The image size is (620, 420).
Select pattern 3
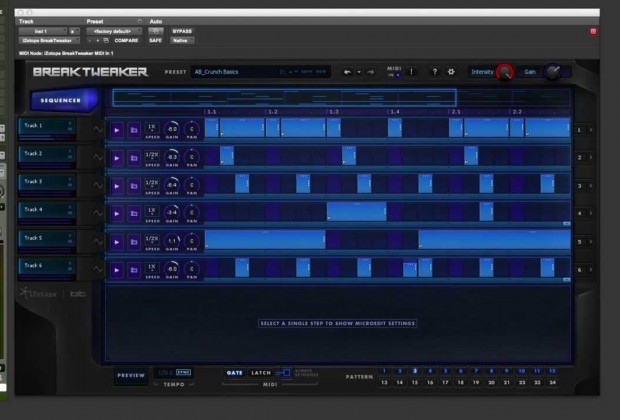[415, 371]
